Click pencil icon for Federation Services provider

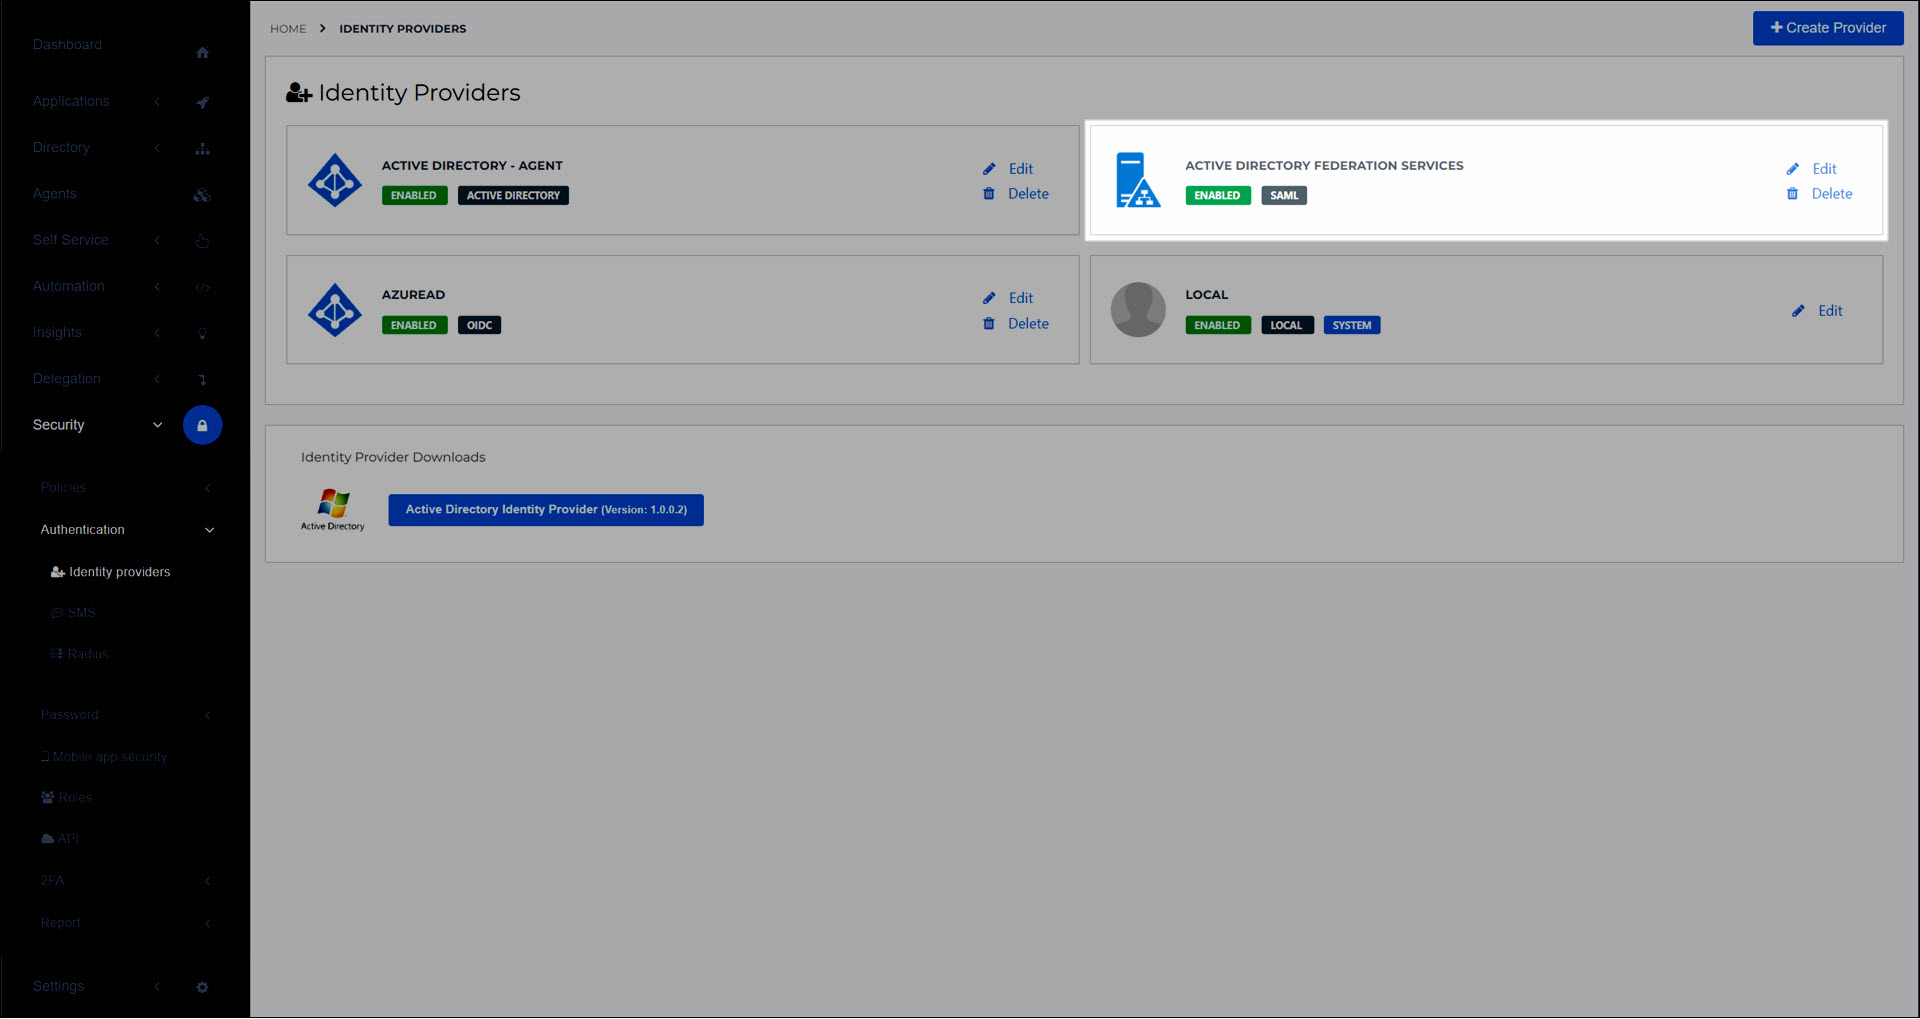point(1793,169)
